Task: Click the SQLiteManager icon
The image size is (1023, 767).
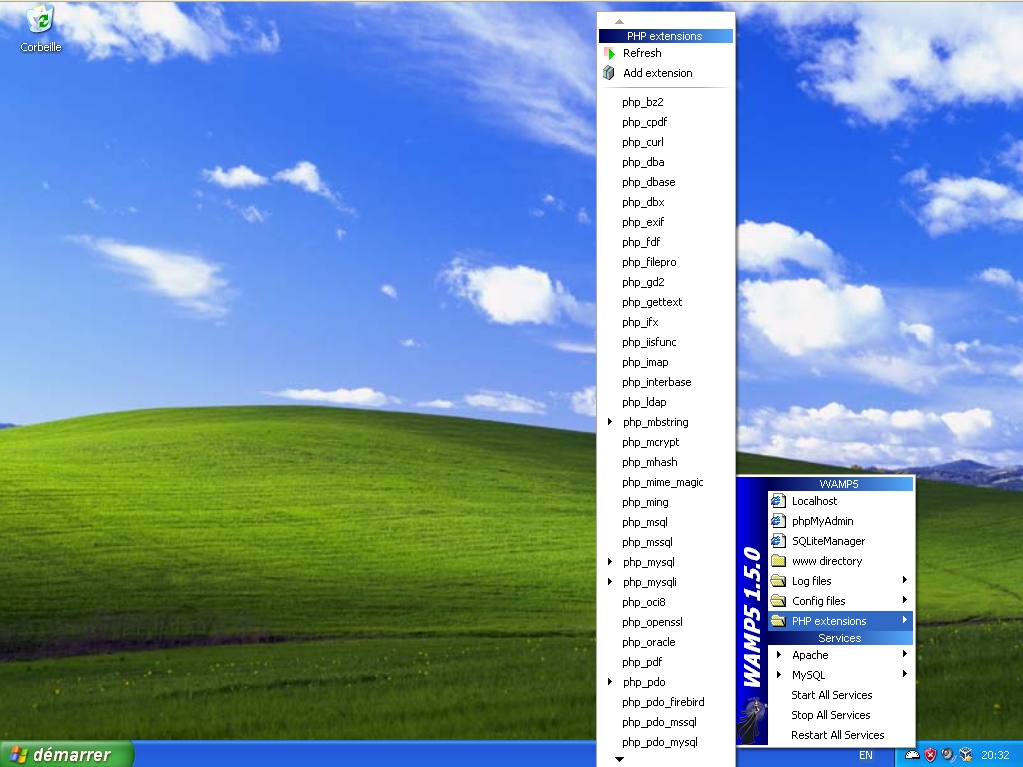Action: pyautogui.click(x=778, y=541)
